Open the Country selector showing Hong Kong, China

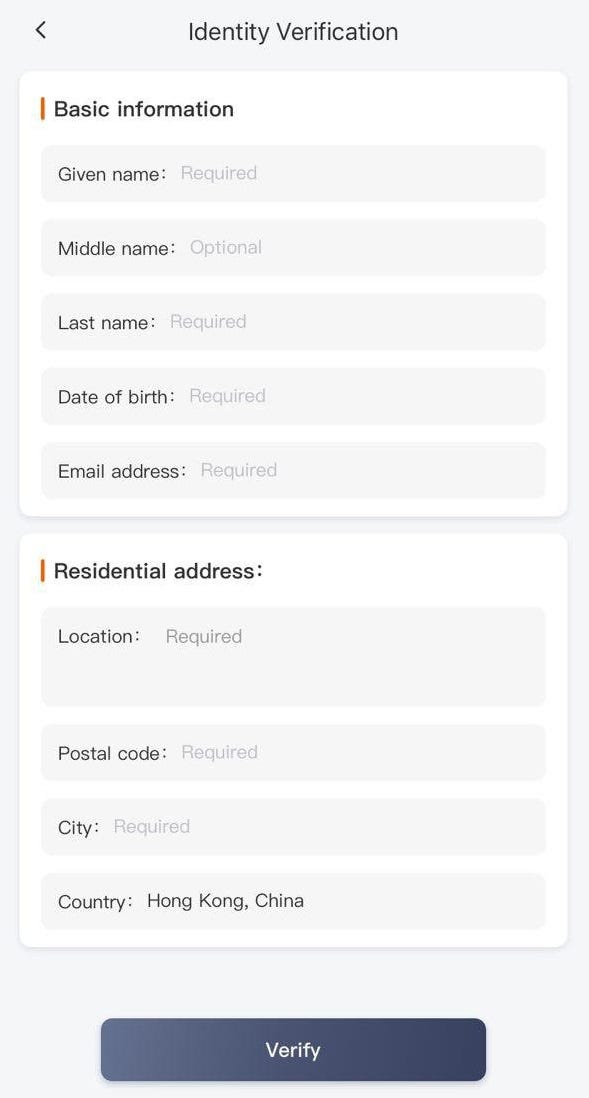point(292,901)
